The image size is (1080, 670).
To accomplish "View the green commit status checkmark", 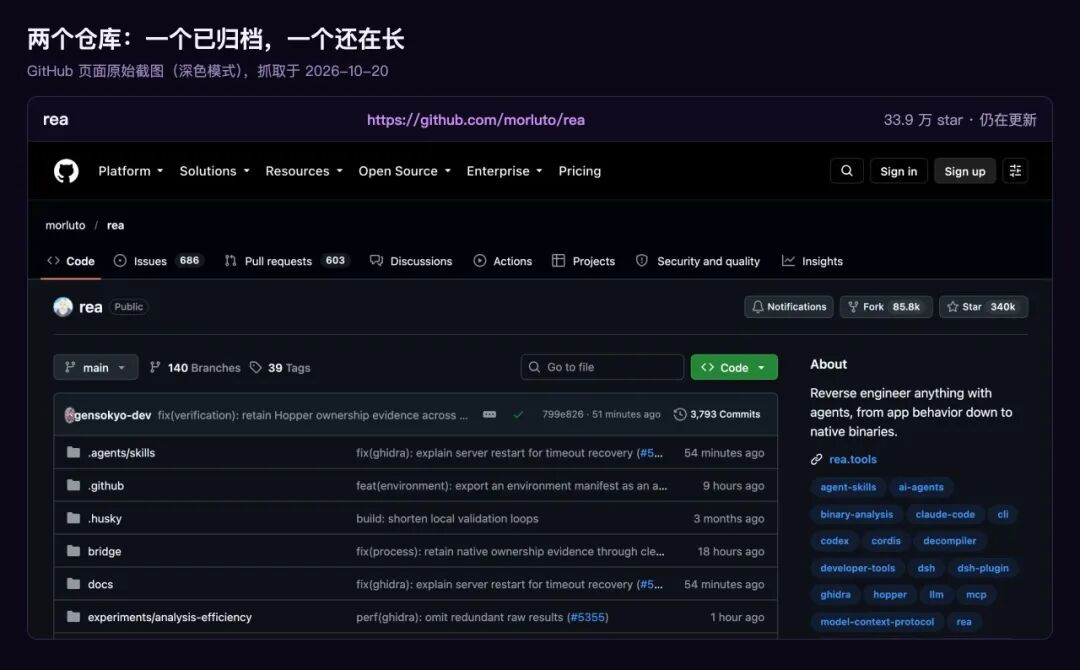I will coord(518,415).
